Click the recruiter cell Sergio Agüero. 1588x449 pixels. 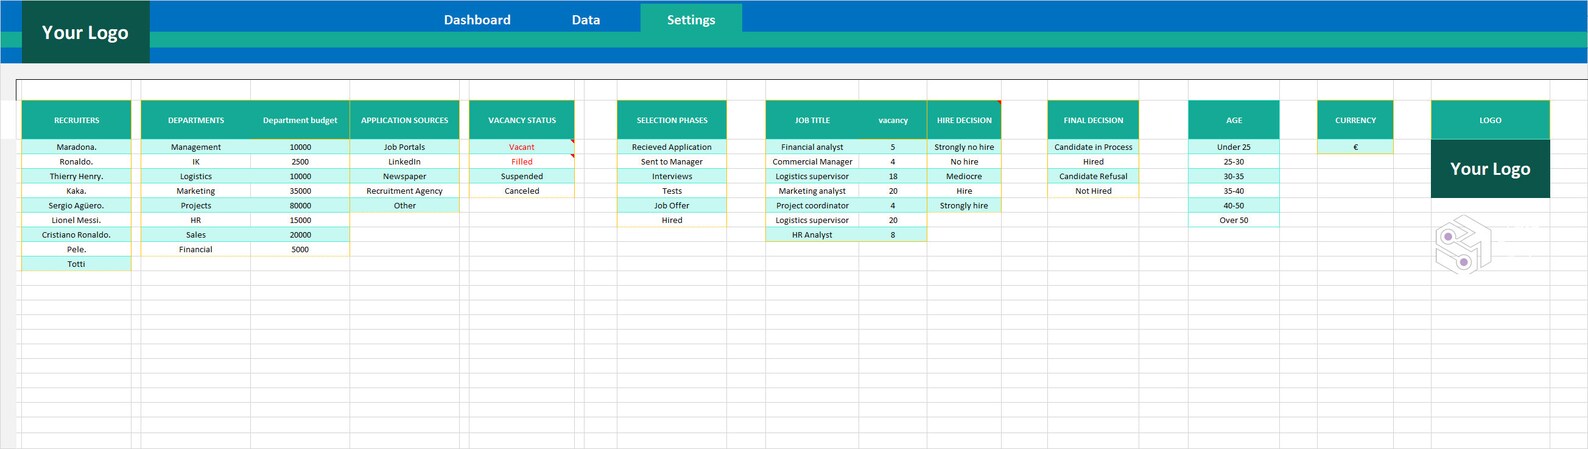pos(76,206)
